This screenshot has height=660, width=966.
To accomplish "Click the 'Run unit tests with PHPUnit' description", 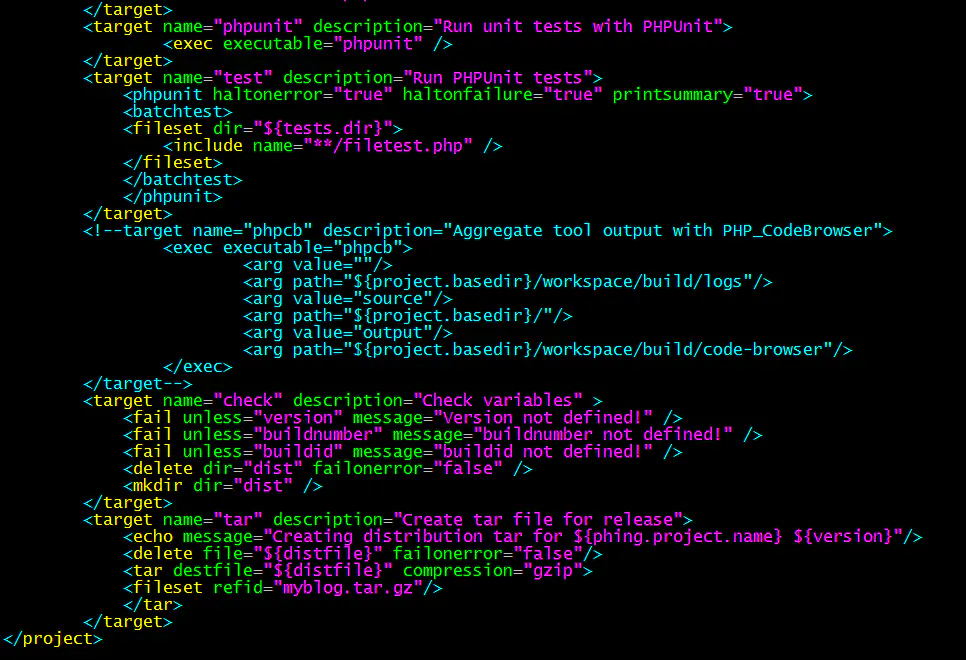I will coord(578,27).
